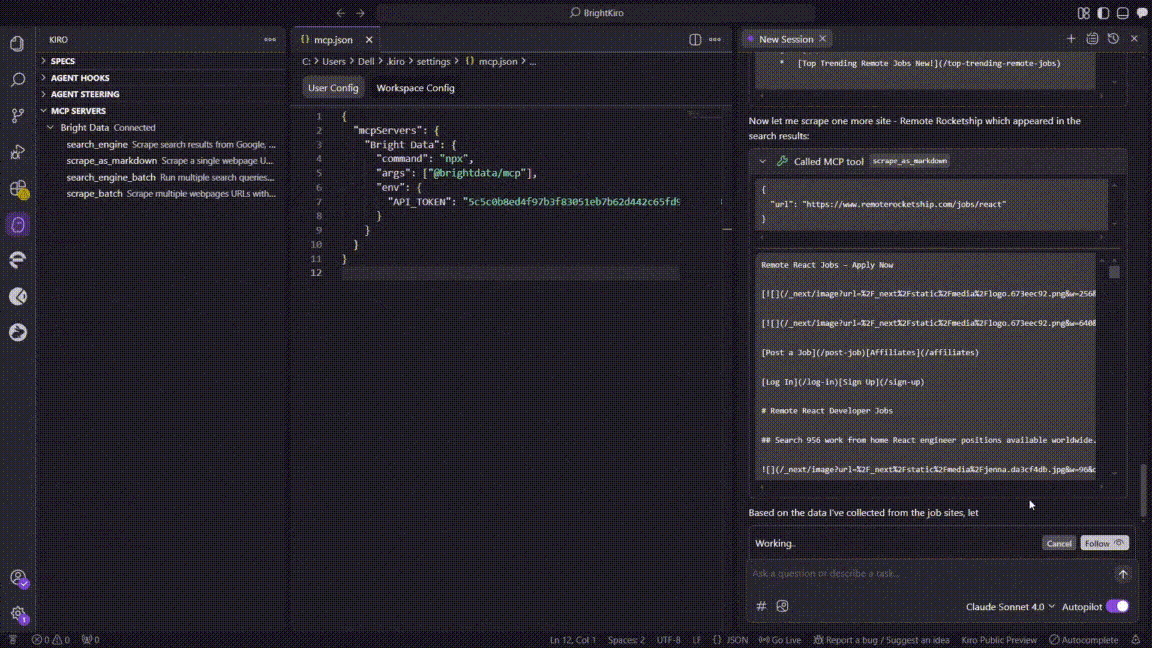Viewport: 1152px width, 648px height.
Task: Click the send arrow in chat input
Action: [1123, 574]
